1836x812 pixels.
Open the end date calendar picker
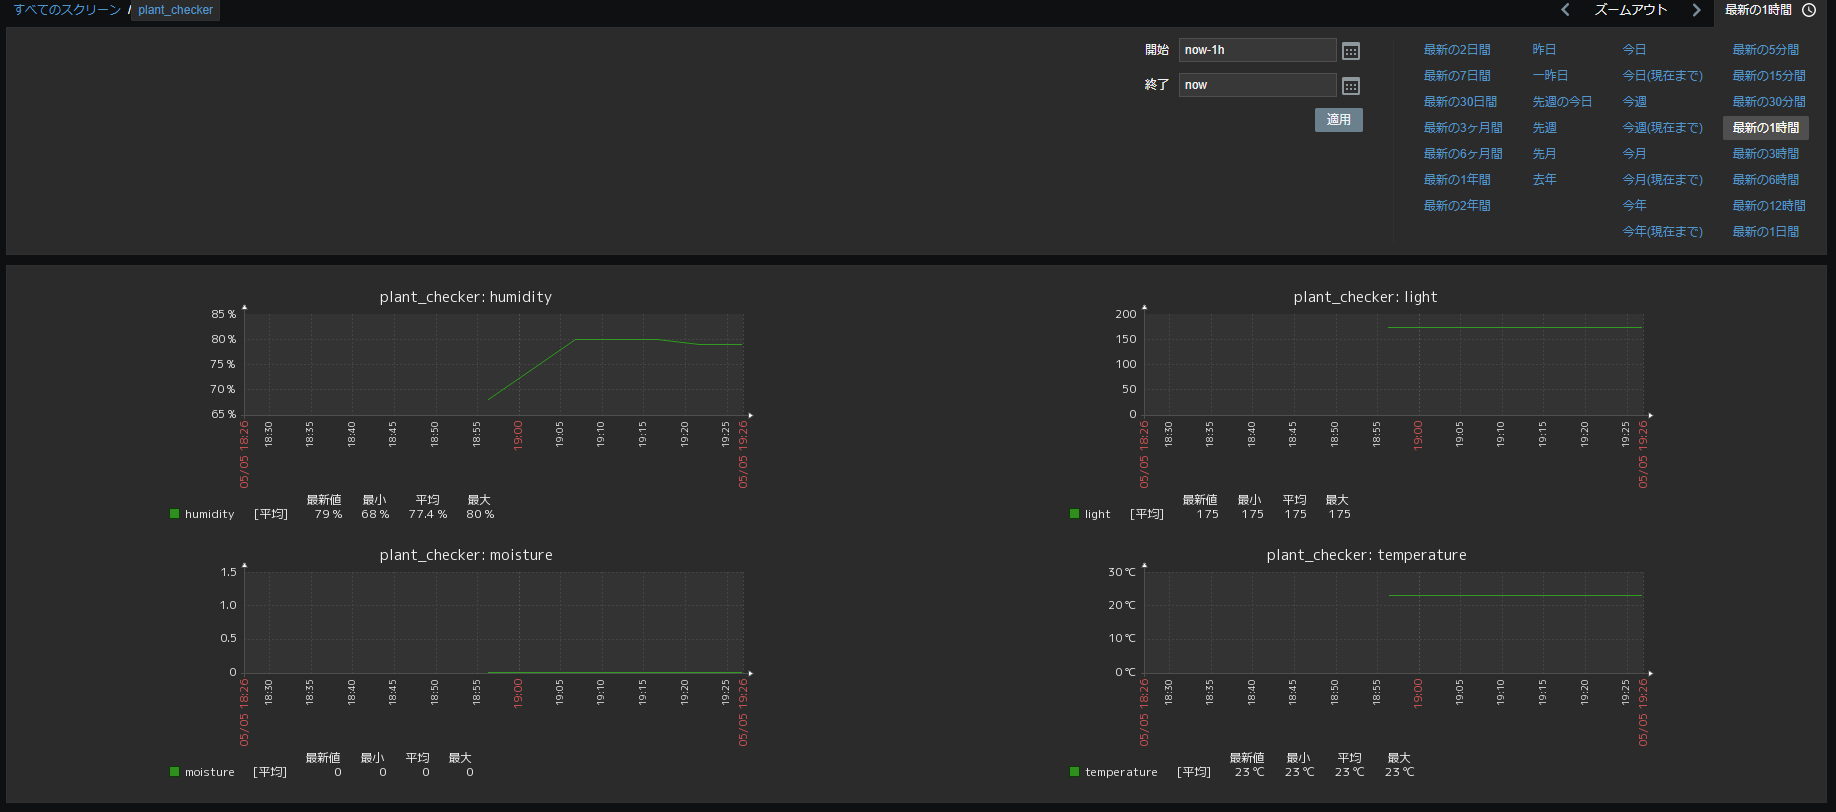click(1350, 86)
